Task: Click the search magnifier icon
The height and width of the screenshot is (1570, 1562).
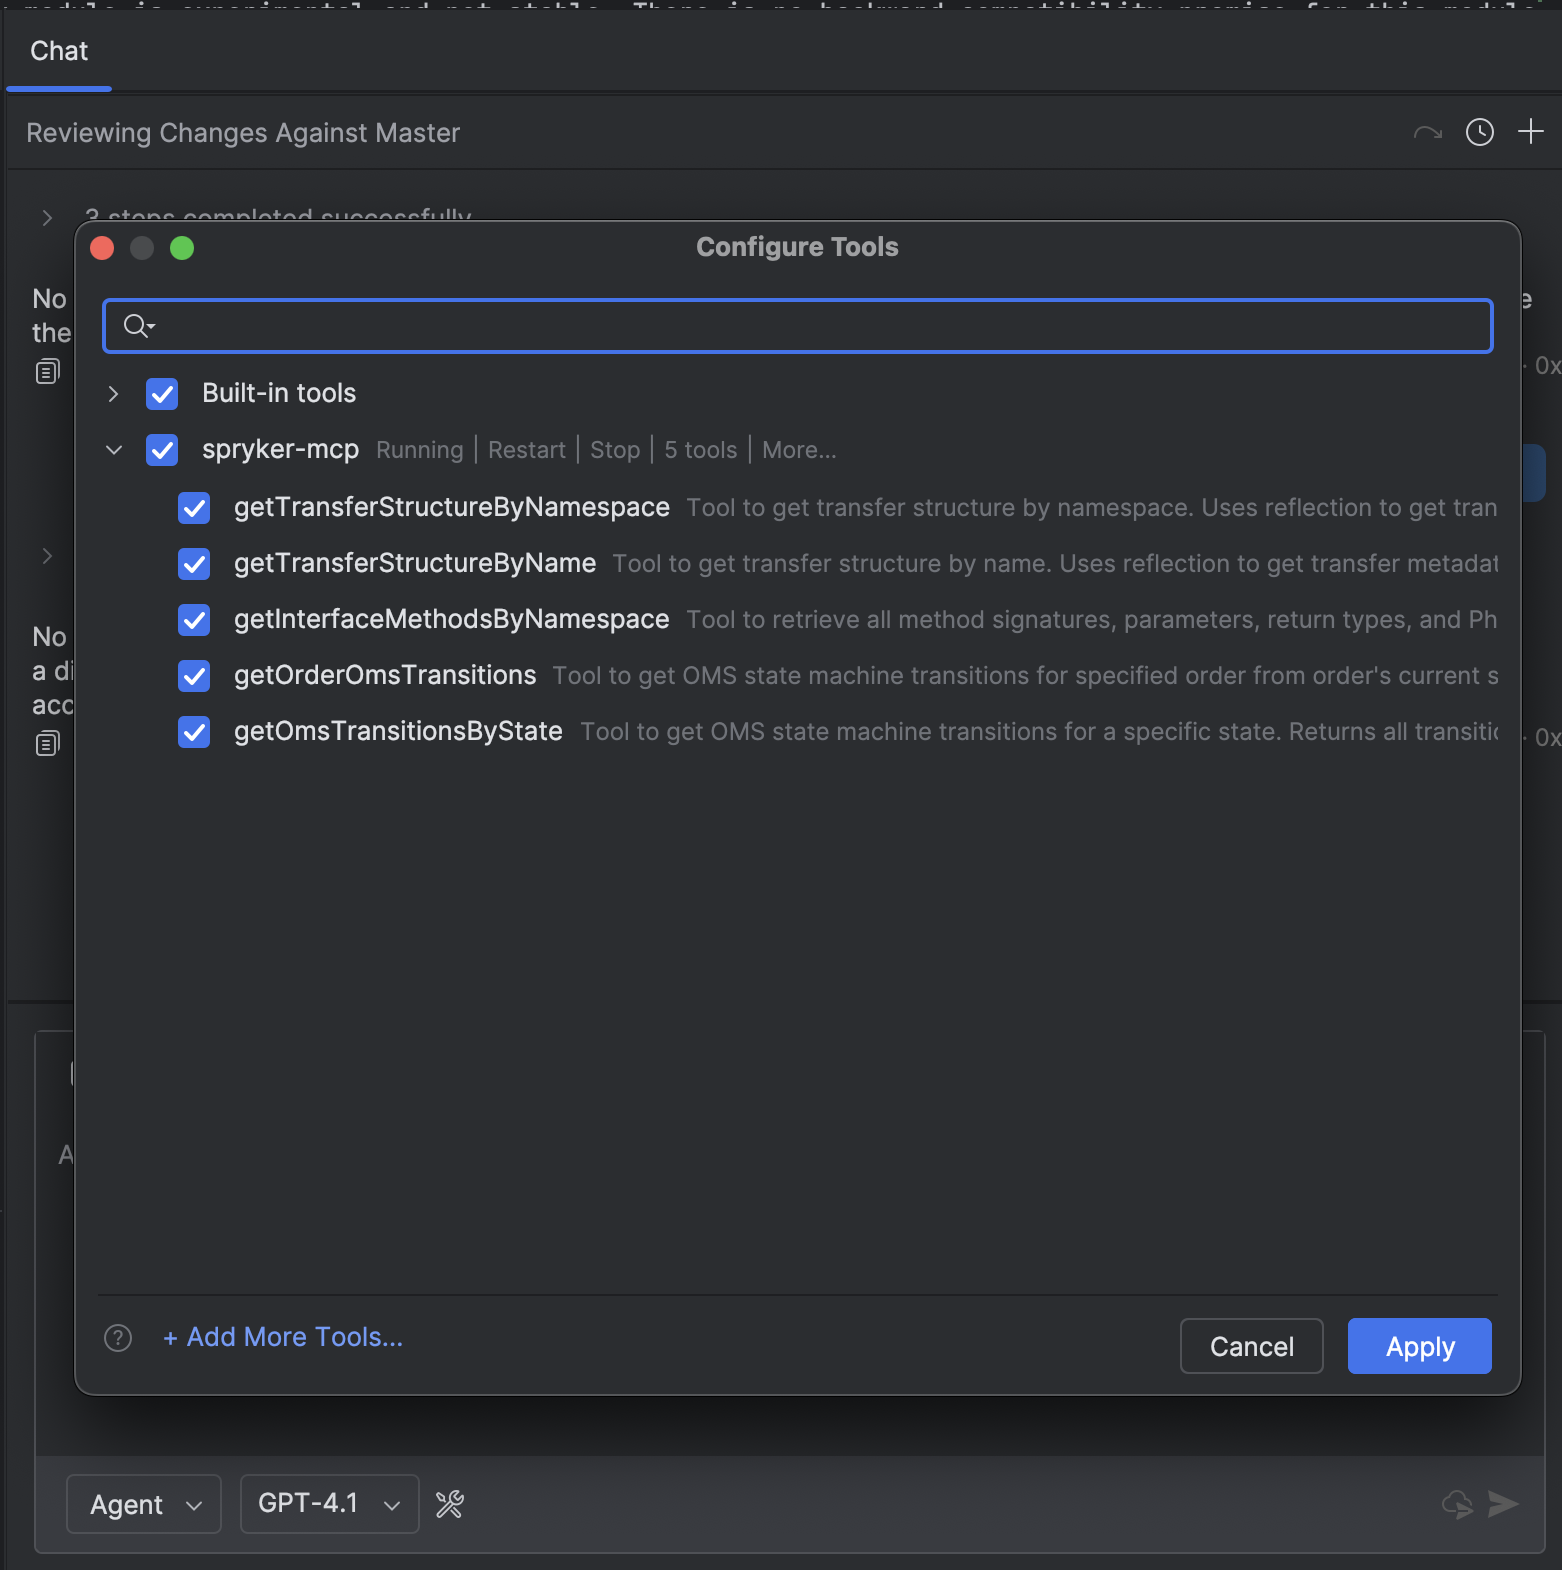Action: click(x=137, y=326)
